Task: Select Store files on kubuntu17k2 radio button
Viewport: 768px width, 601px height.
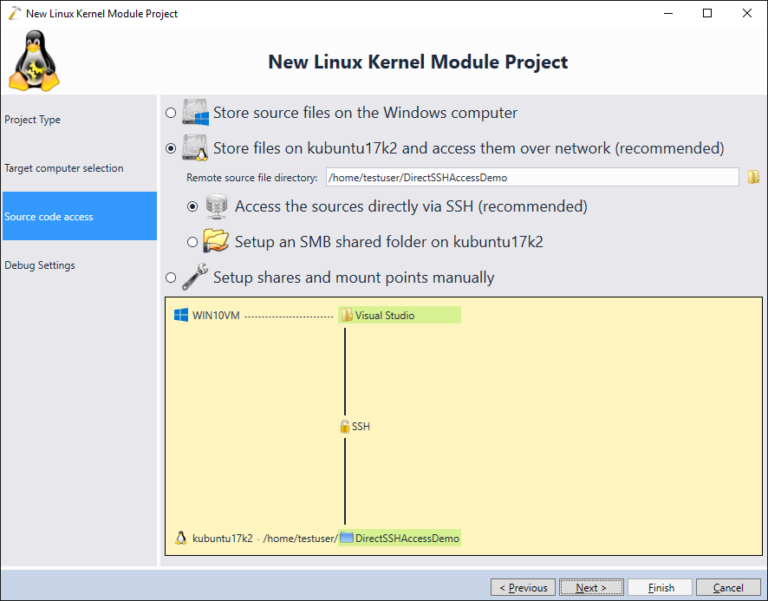Action: click(170, 148)
